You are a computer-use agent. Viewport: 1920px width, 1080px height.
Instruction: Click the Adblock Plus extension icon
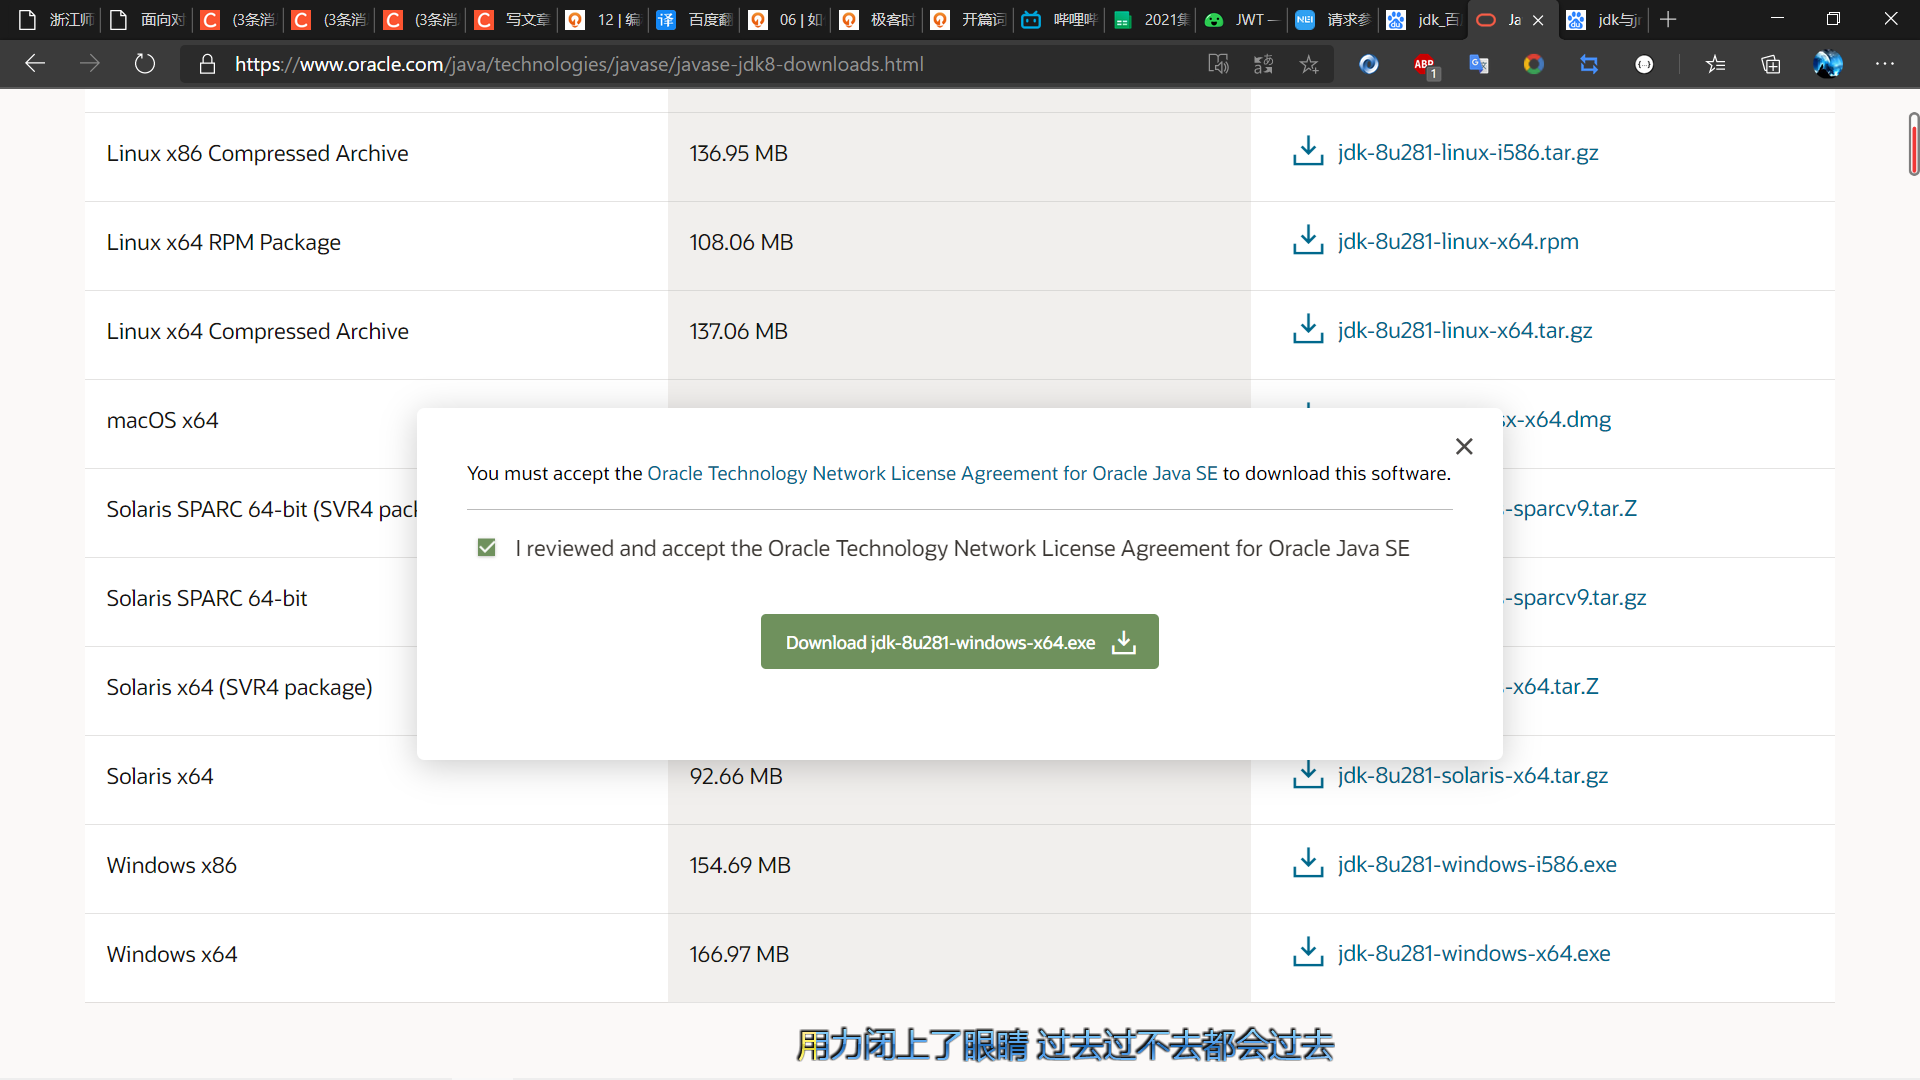pyautogui.click(x=1424, y=65)
